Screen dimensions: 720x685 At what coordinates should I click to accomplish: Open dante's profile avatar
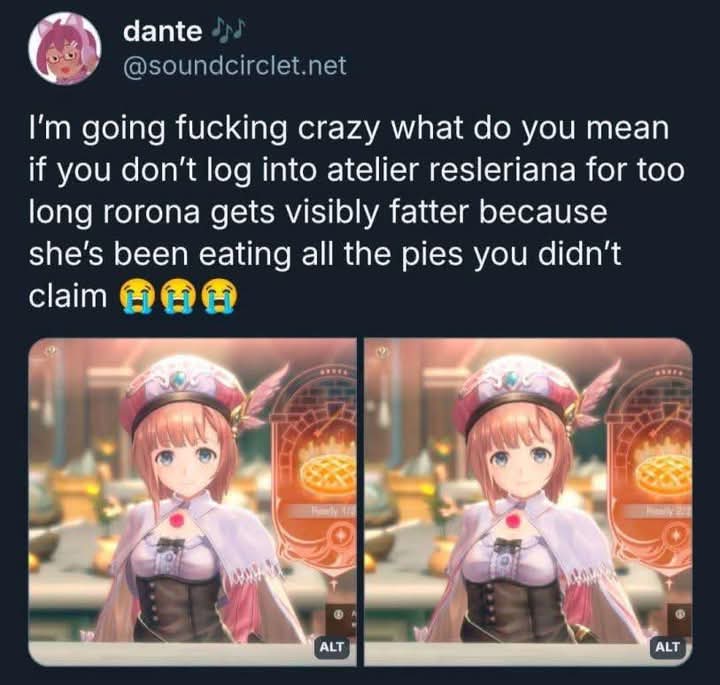[x=64, y=48]
